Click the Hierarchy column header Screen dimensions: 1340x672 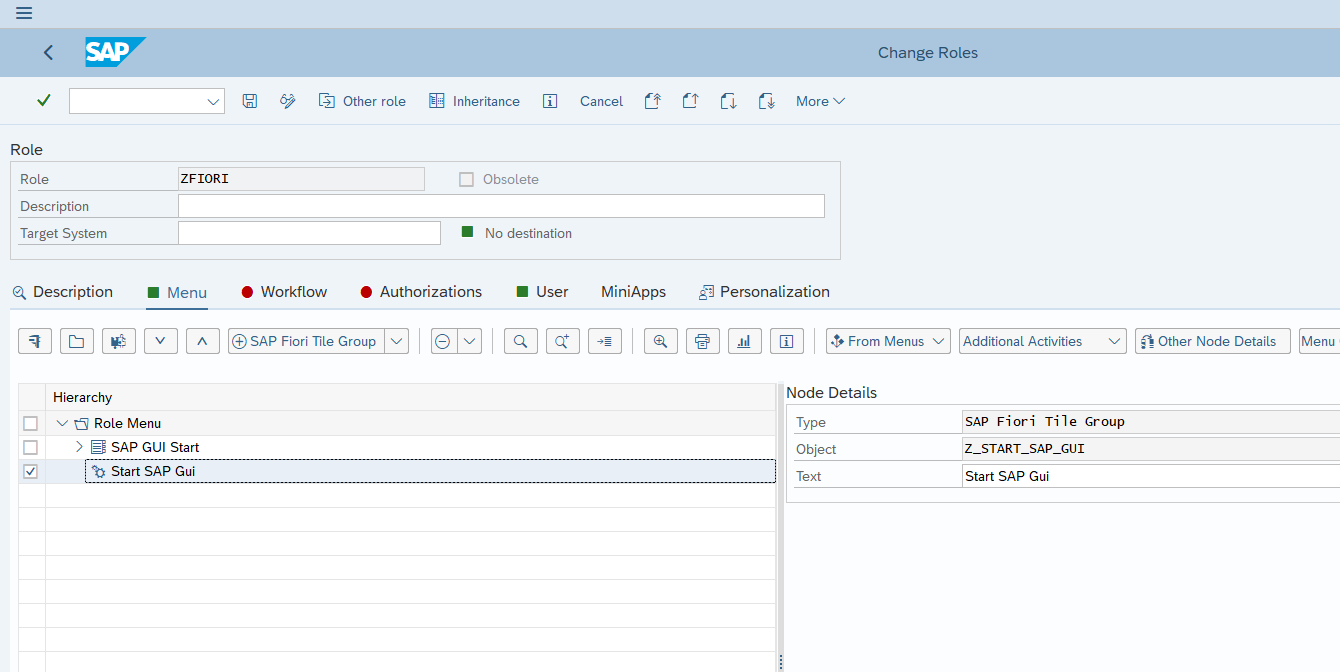point(410,397)
